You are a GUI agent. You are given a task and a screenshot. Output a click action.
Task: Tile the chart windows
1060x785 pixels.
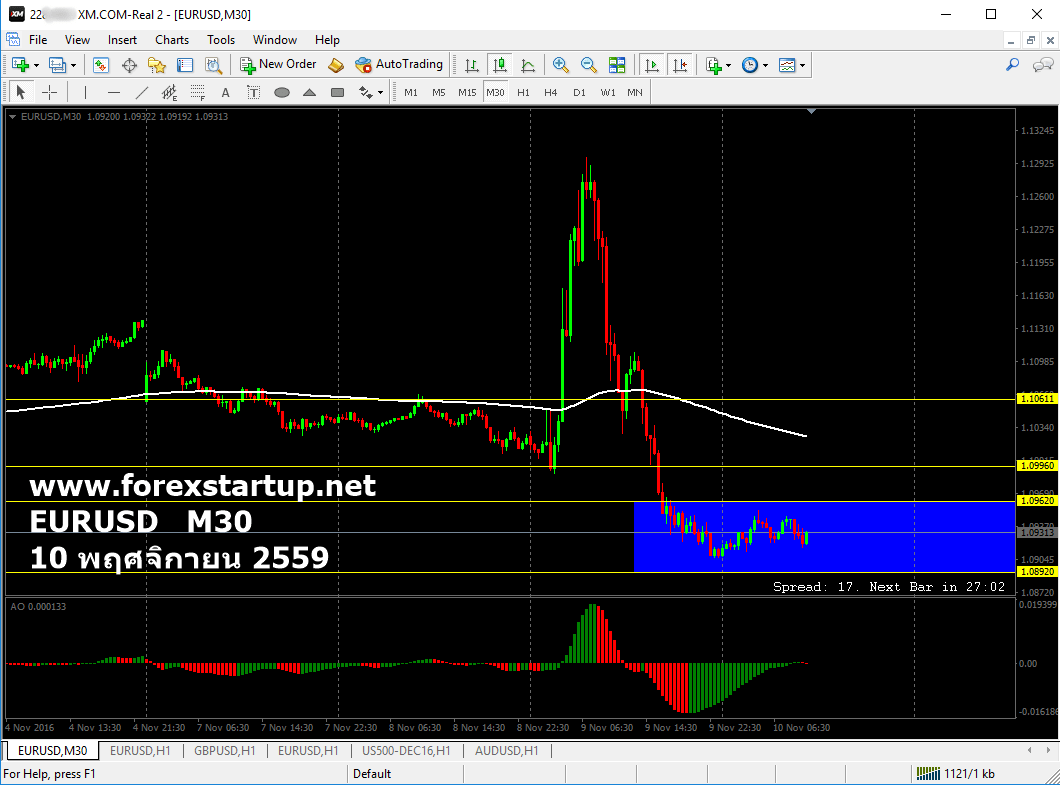[x=617, y=65]
